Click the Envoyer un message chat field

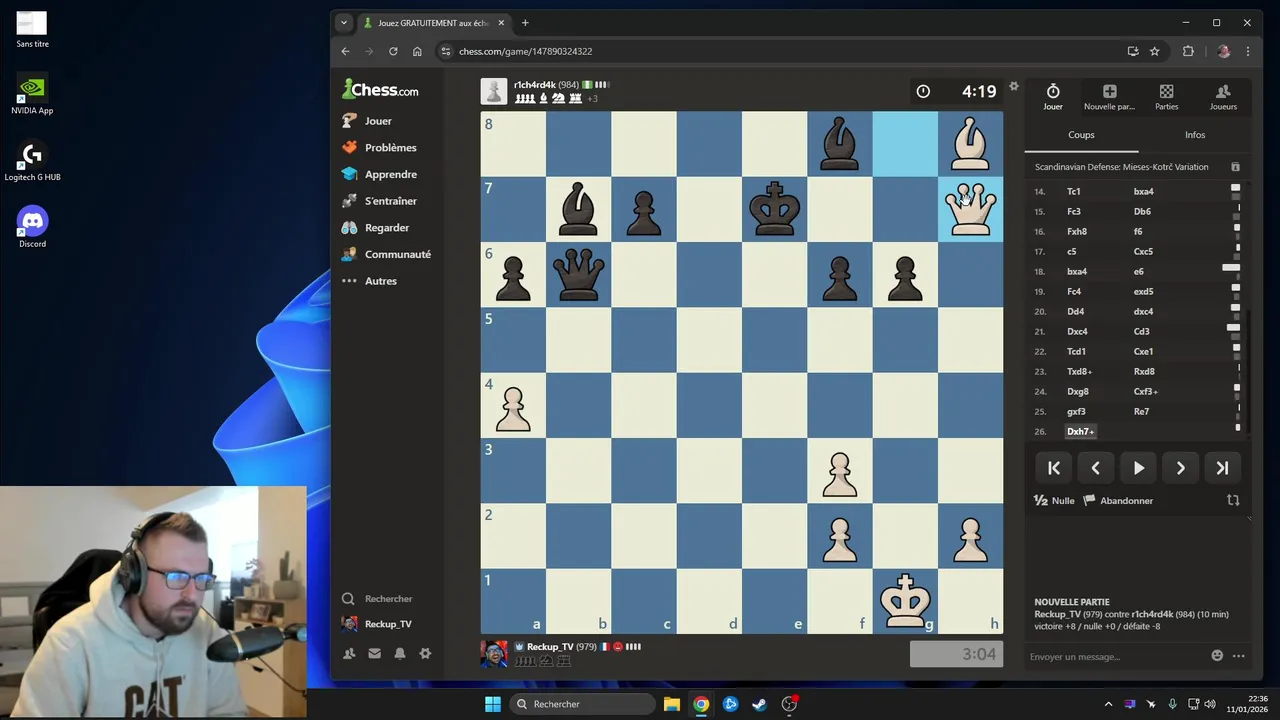(x=1115, y=657)
